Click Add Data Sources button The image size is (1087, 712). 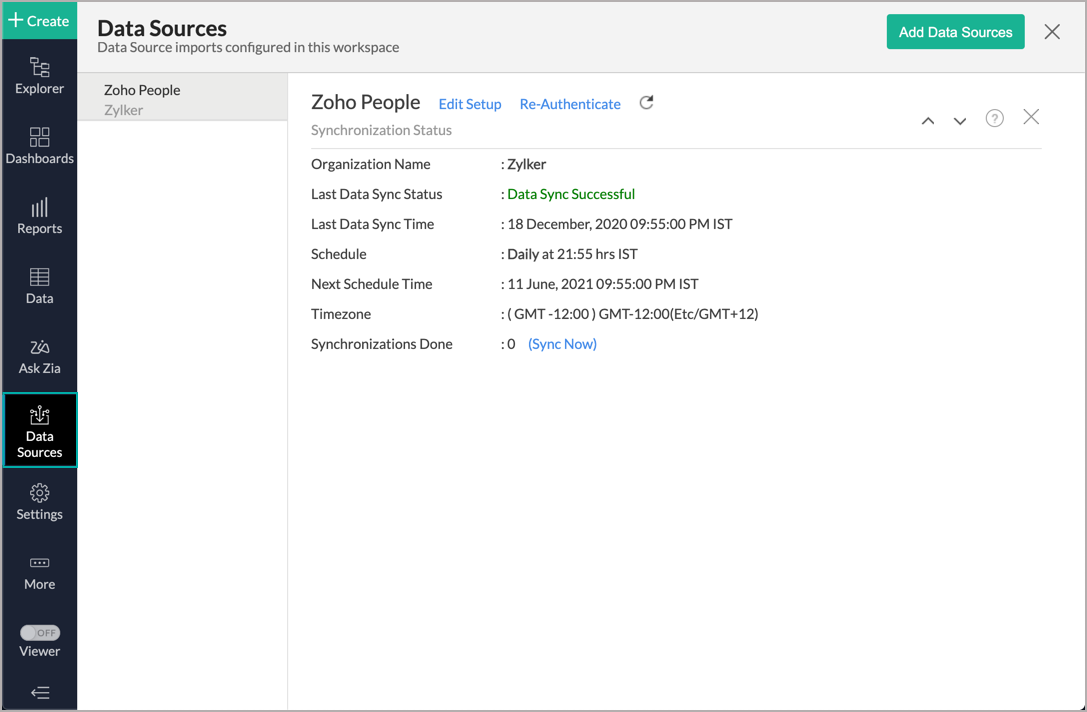click(x=955, y=32)
